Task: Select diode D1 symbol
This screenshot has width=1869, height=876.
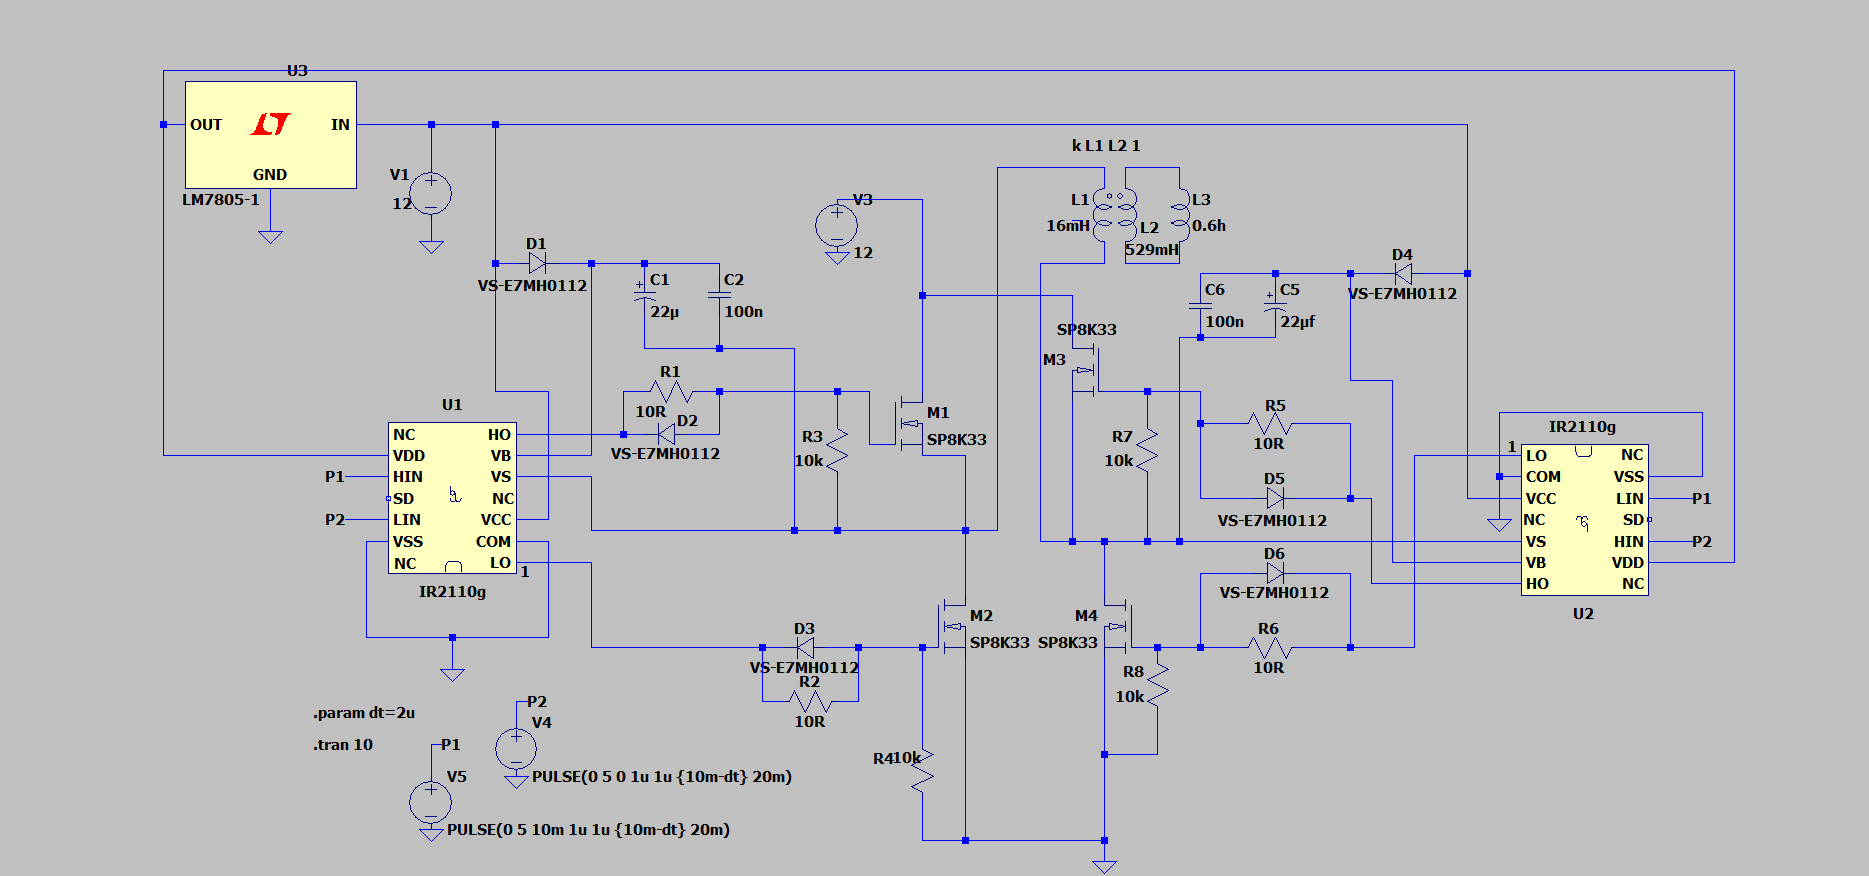Action: tap(537, 263)
